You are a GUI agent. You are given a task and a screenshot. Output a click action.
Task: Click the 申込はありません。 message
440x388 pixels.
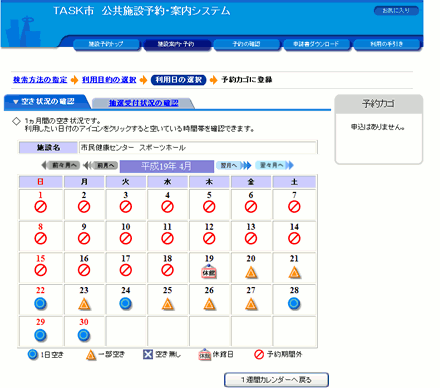(378, 127)
